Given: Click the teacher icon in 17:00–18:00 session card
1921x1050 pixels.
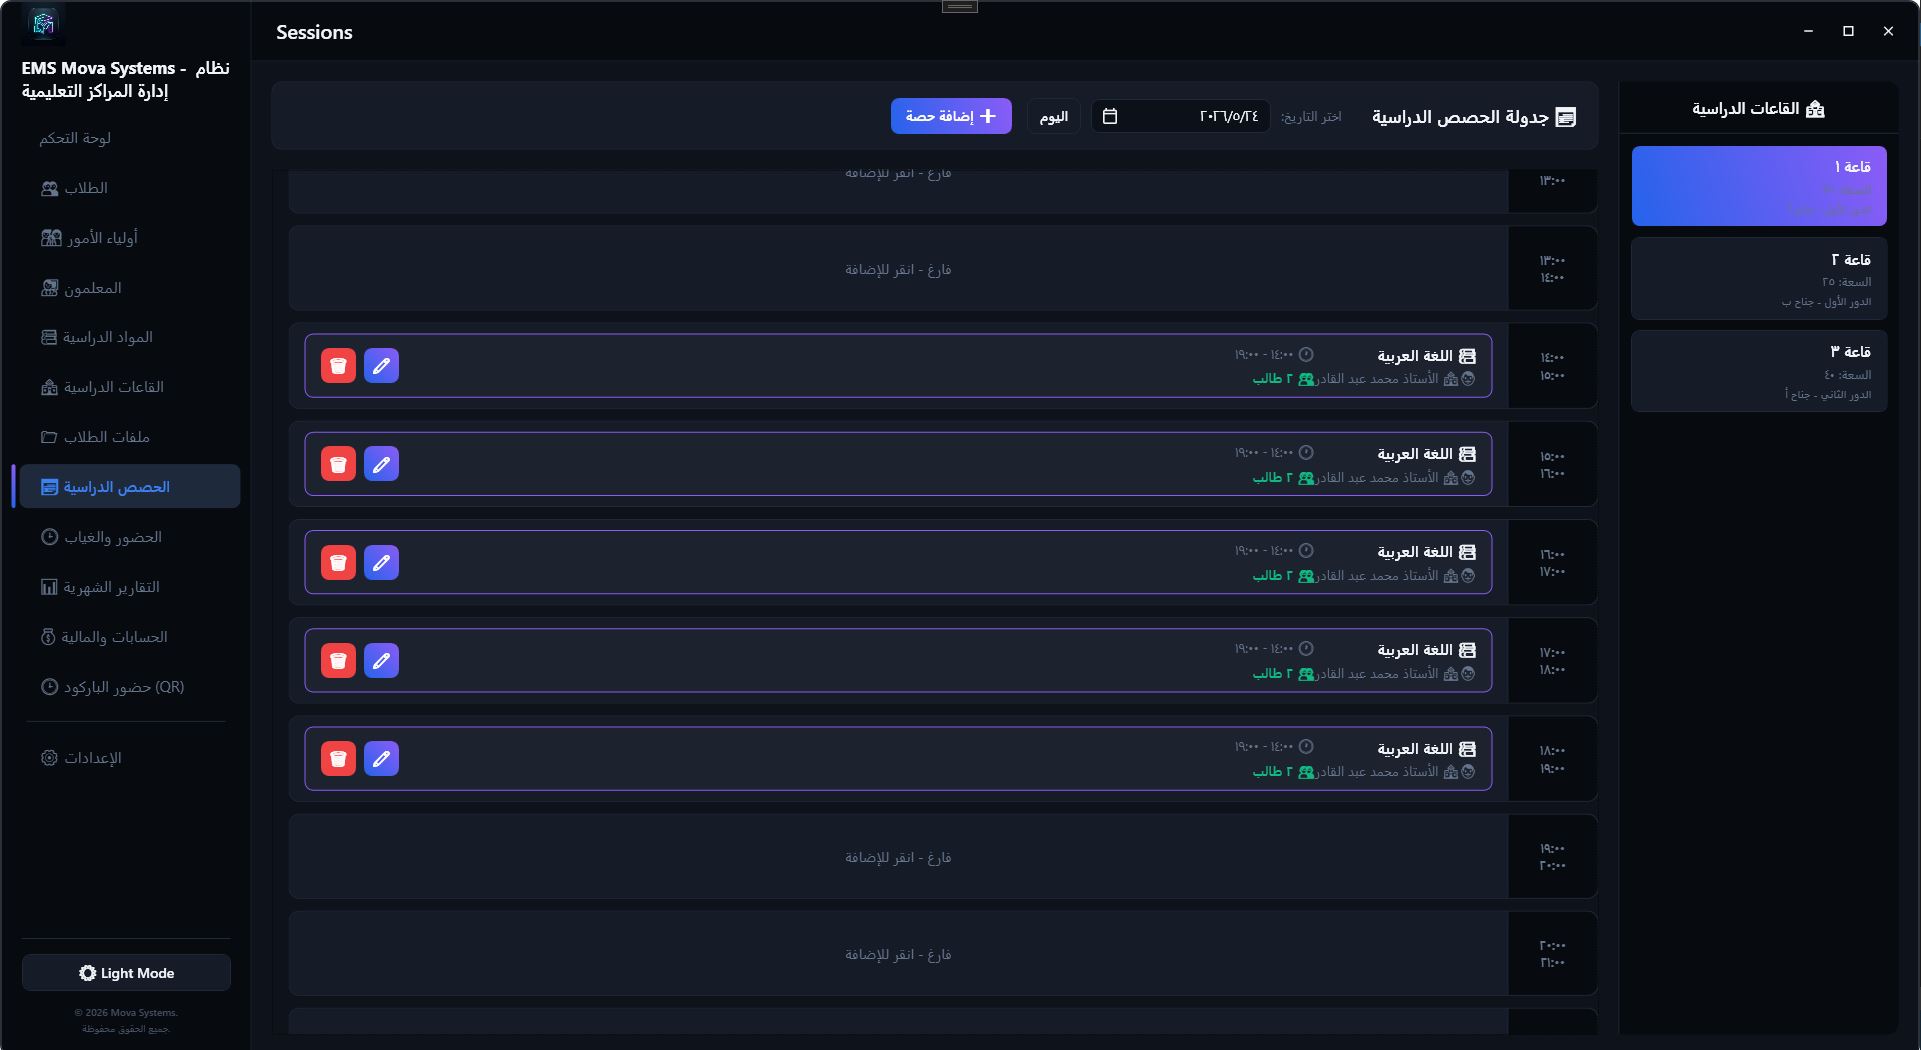Looking at the screenshot, I should tap(1468, 674).
